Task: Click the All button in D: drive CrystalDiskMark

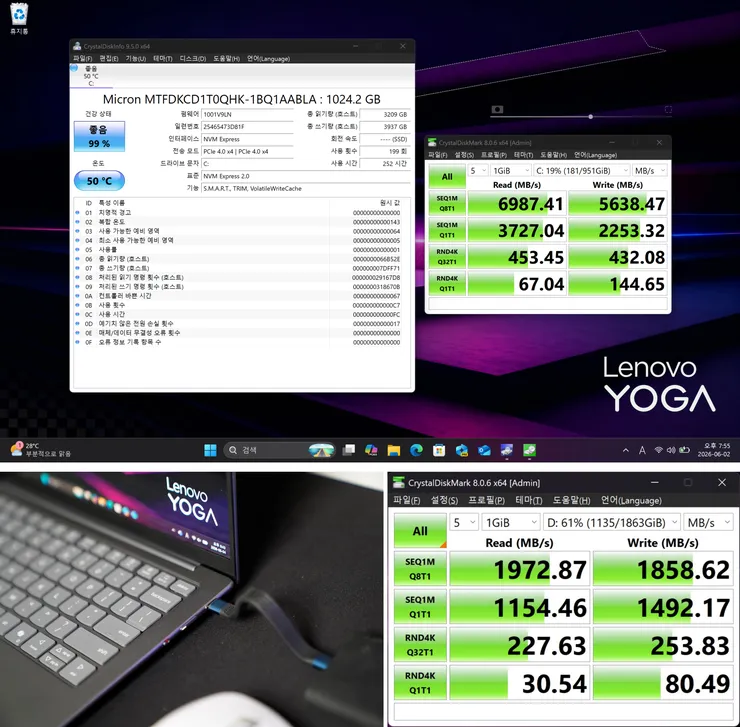Action: [420, 531]
